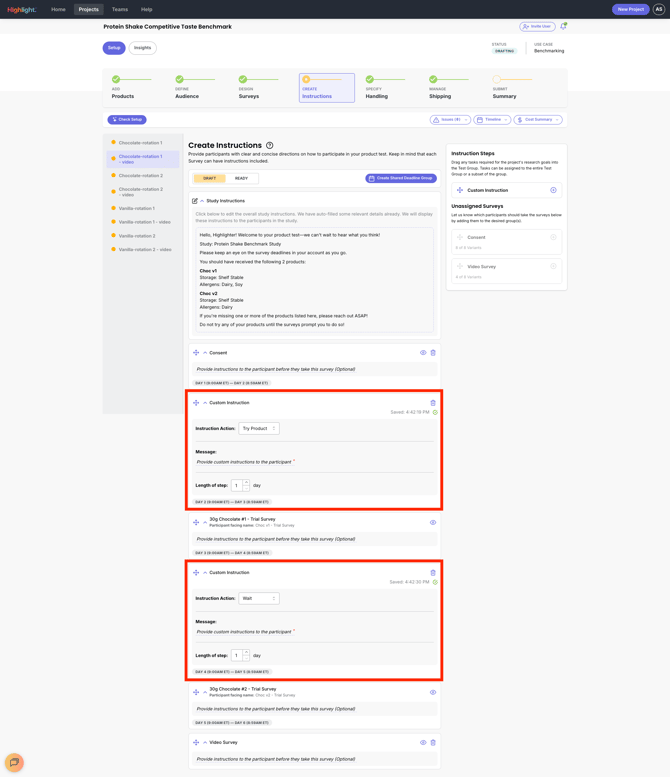Click Create Shared Deadline Group button
Screen dimensions: 670x777
point(401,178)
